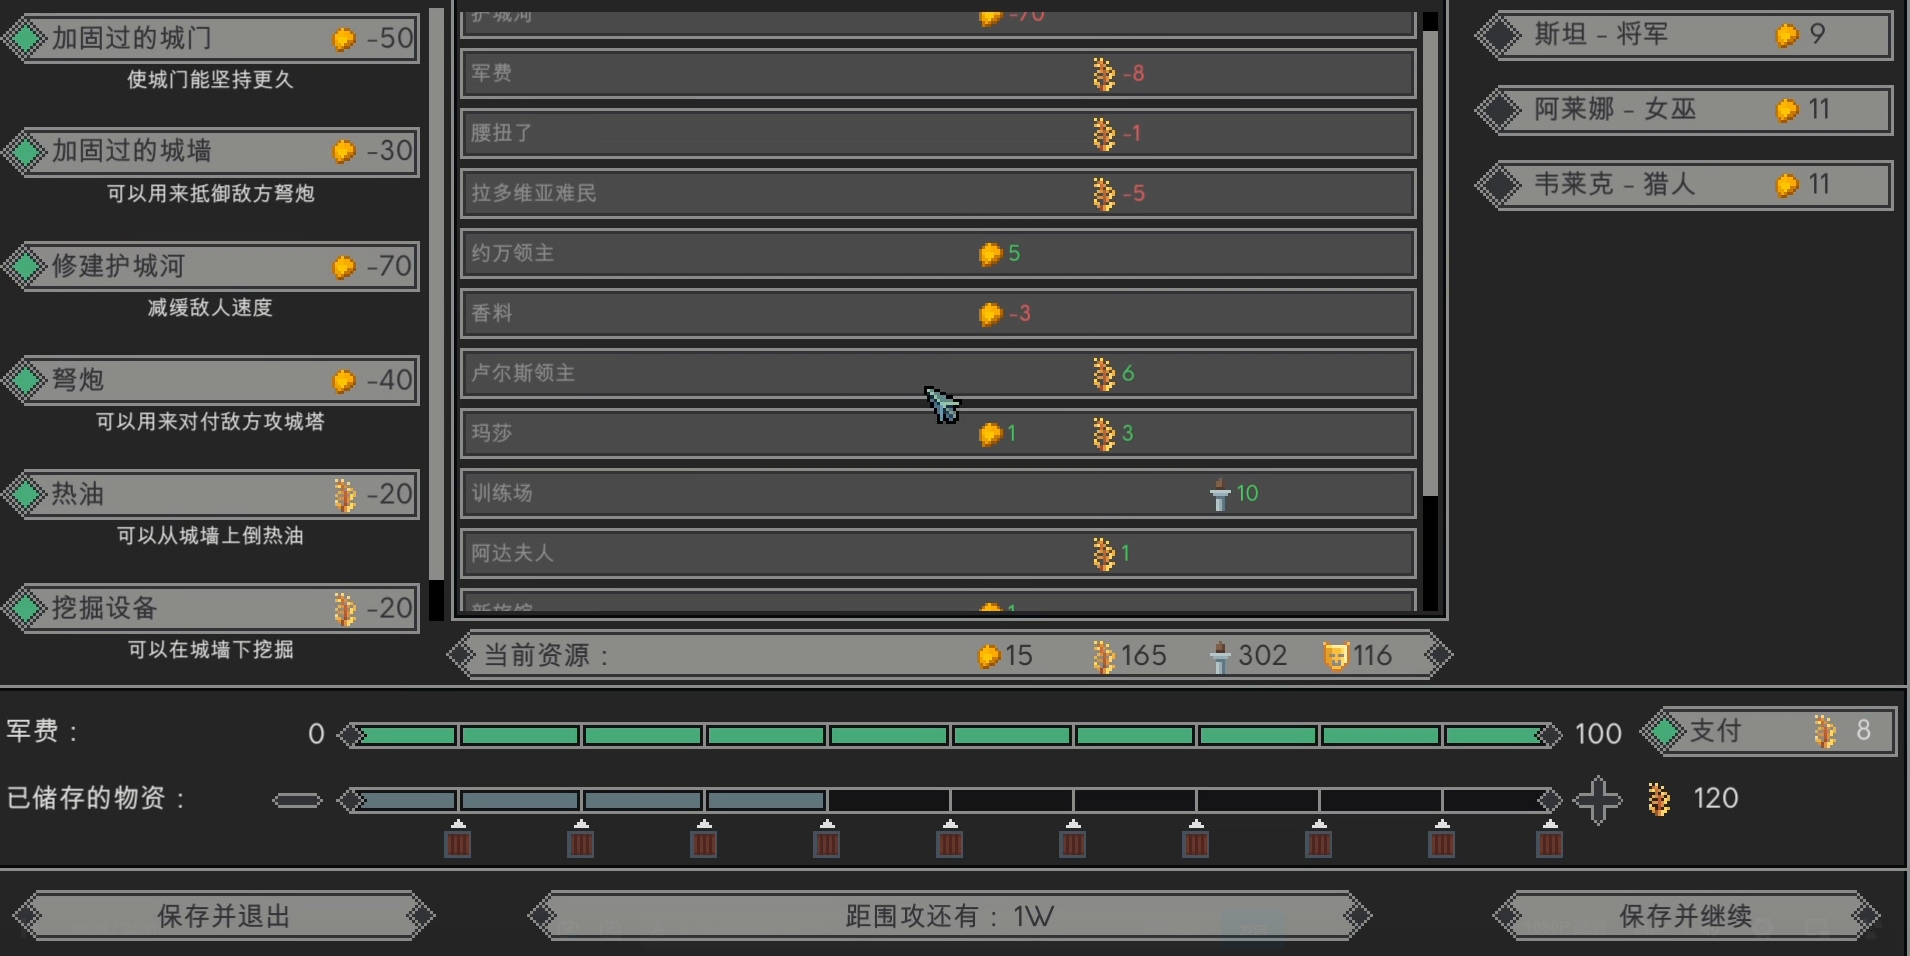Viewport: 1910px width, 956px height.
Task: Click the wheat icon inside the 支付 button
Action: click(1825, 731)
